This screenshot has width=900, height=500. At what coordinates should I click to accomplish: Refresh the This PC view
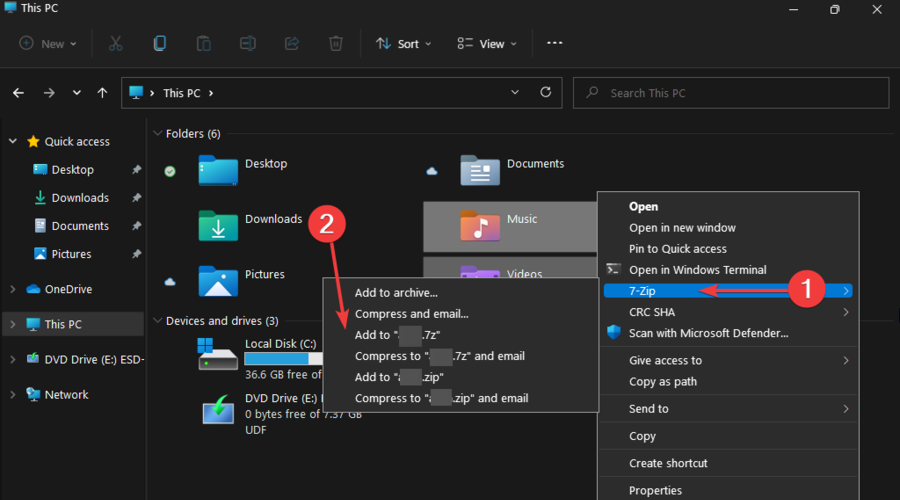[x=546, y=92]
